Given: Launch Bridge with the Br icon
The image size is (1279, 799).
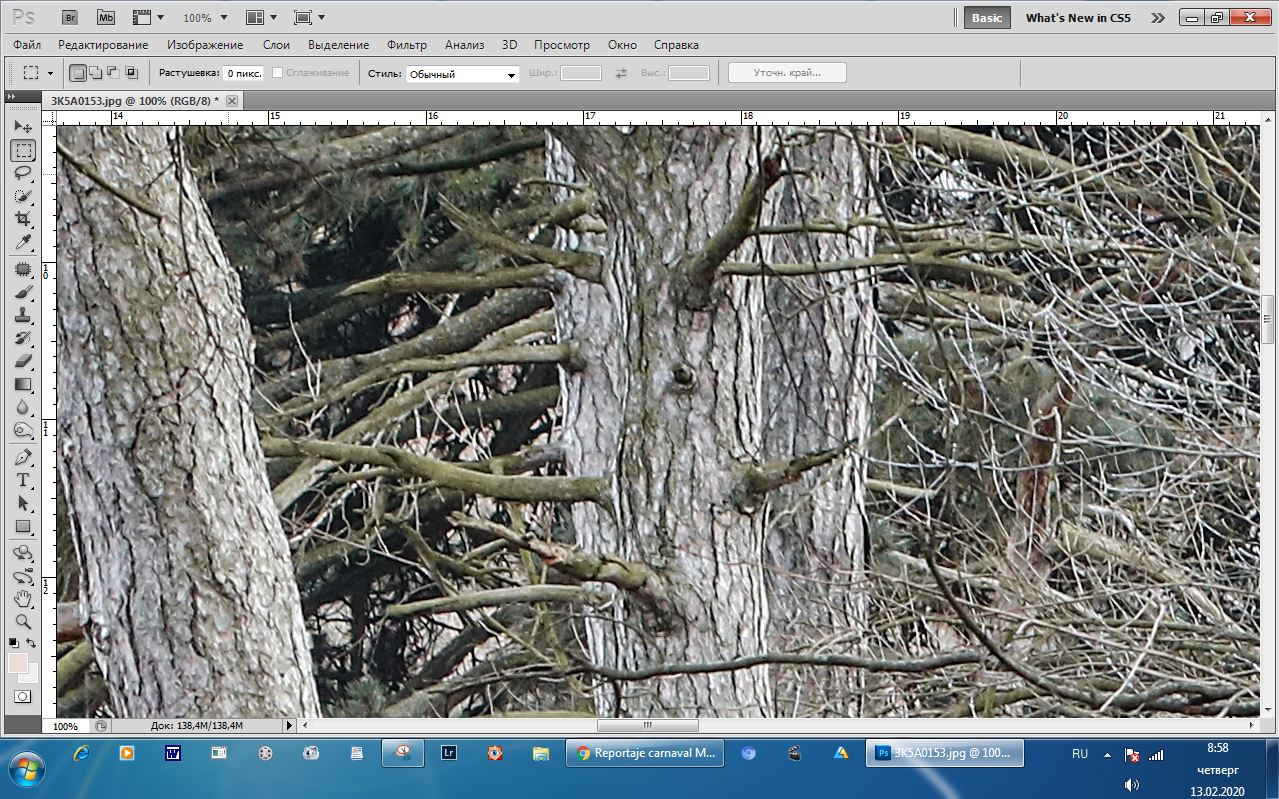Looking at the screenshot, I should (70, 17).
